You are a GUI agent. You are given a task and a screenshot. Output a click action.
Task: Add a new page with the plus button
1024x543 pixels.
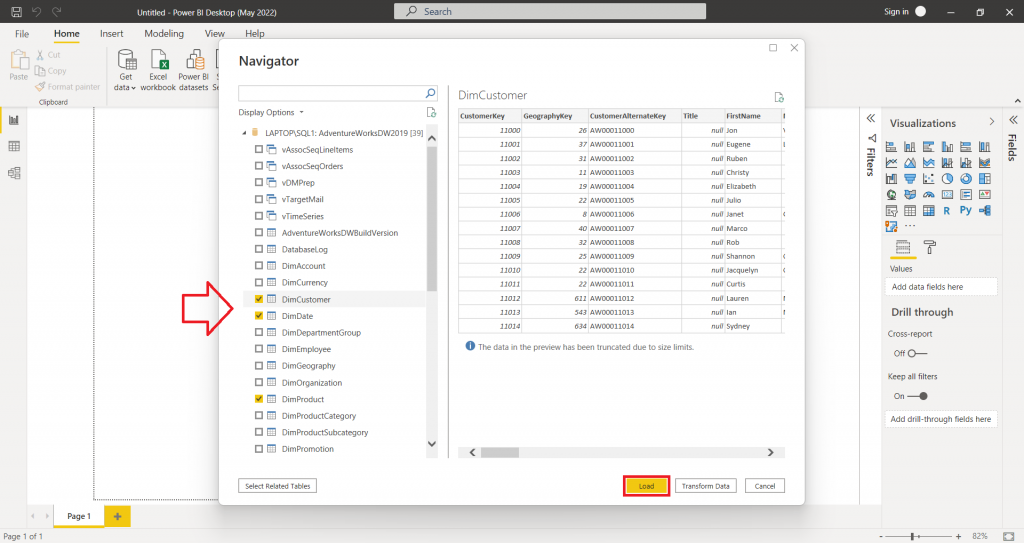(118, 516)
